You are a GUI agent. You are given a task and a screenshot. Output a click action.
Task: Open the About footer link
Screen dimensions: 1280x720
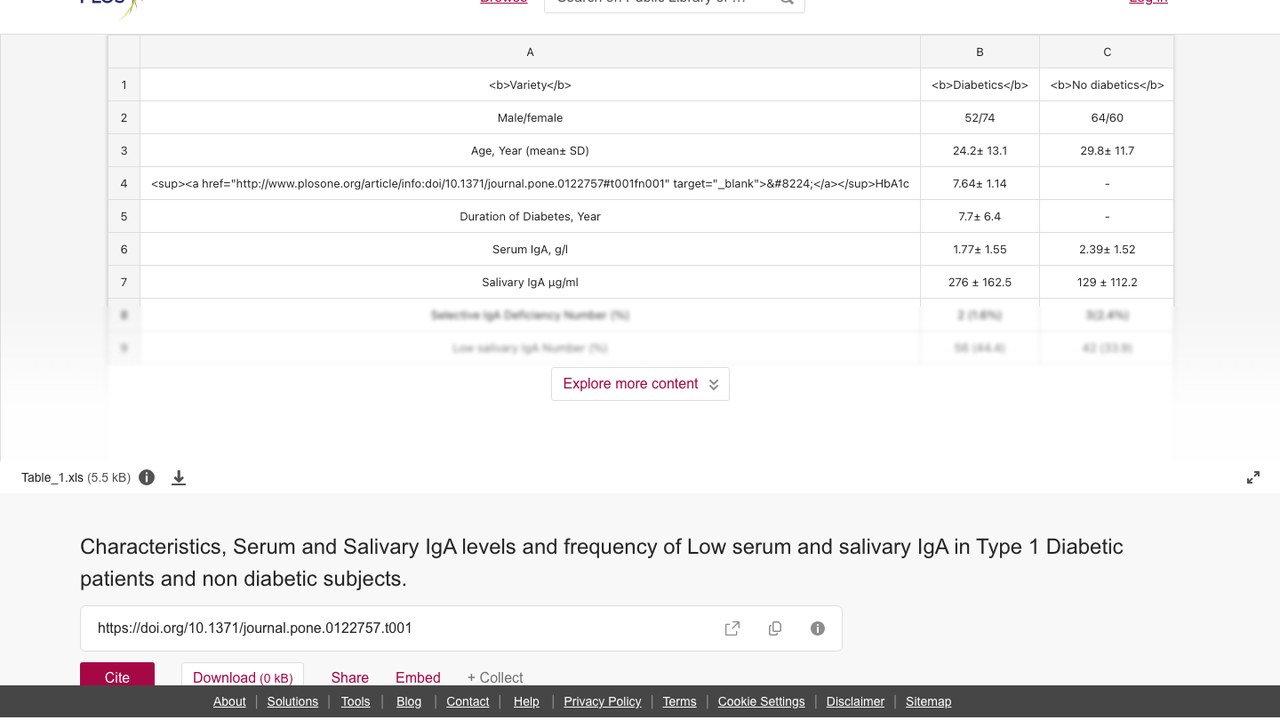tap(229, 701)
